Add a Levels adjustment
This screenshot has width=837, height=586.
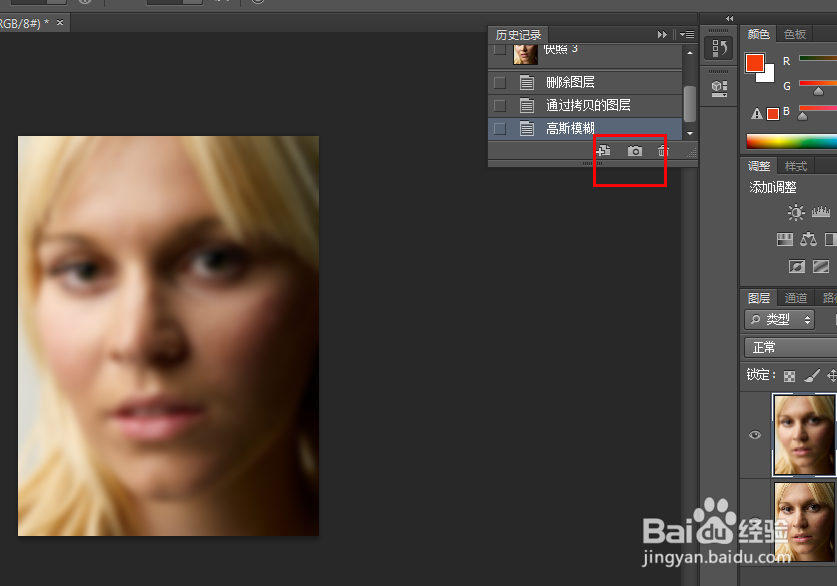point(820,212)
